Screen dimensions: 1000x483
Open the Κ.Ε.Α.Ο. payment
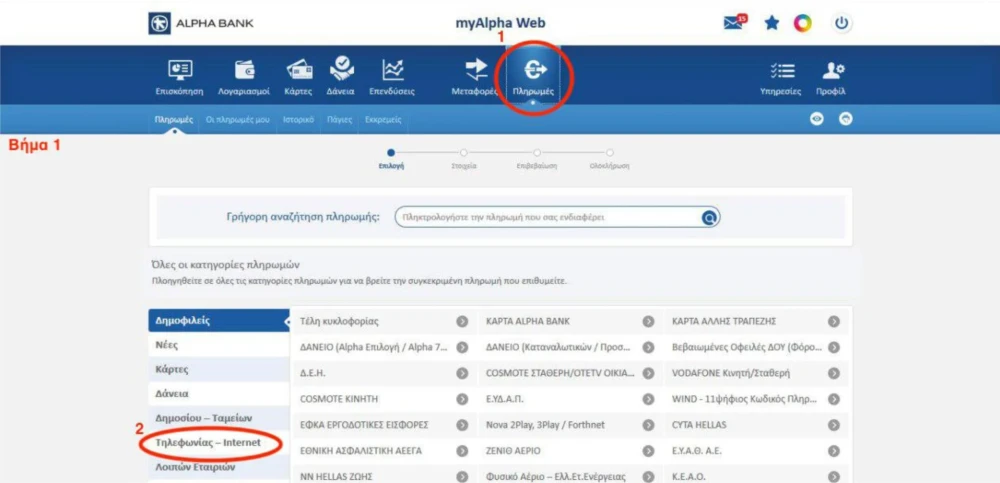(755, 476)
